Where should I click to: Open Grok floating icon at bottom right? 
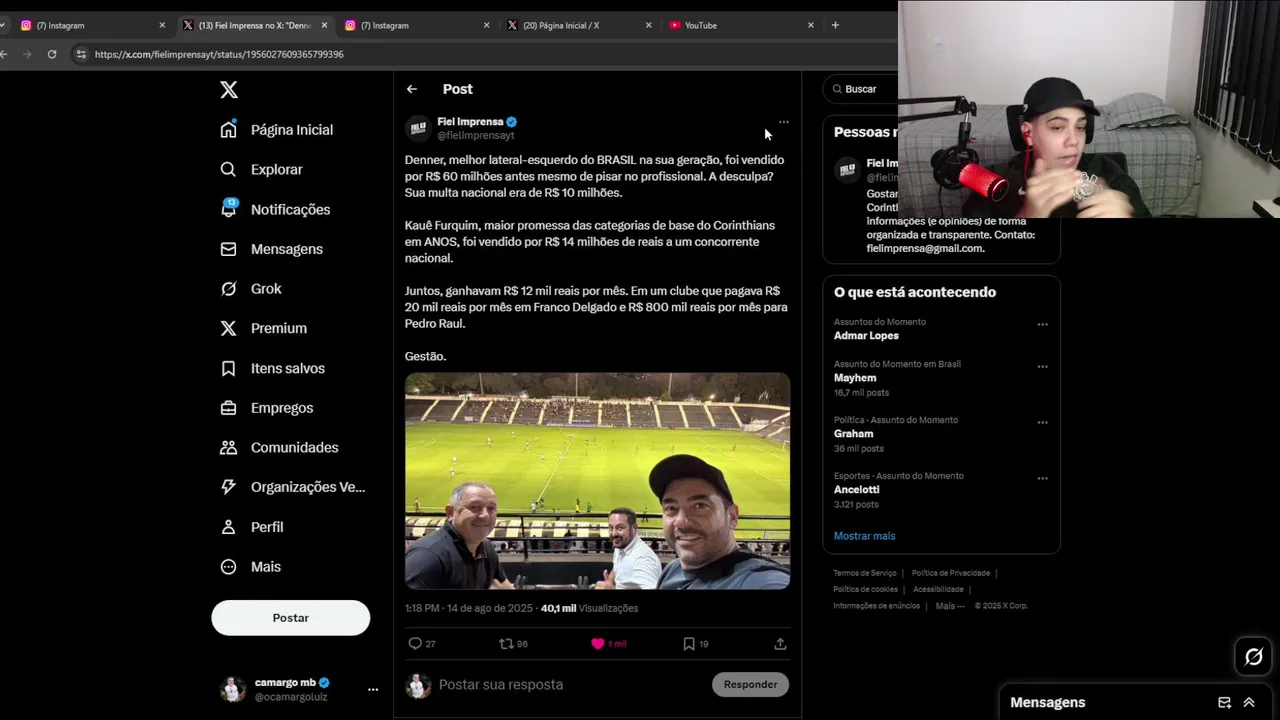(1253, 657)
